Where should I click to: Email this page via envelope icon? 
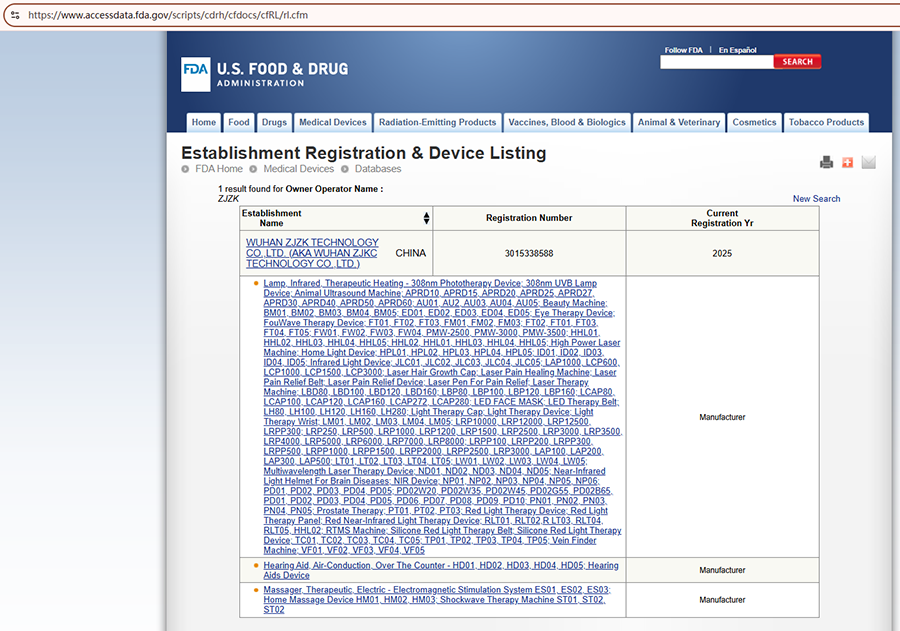point(868,162)
